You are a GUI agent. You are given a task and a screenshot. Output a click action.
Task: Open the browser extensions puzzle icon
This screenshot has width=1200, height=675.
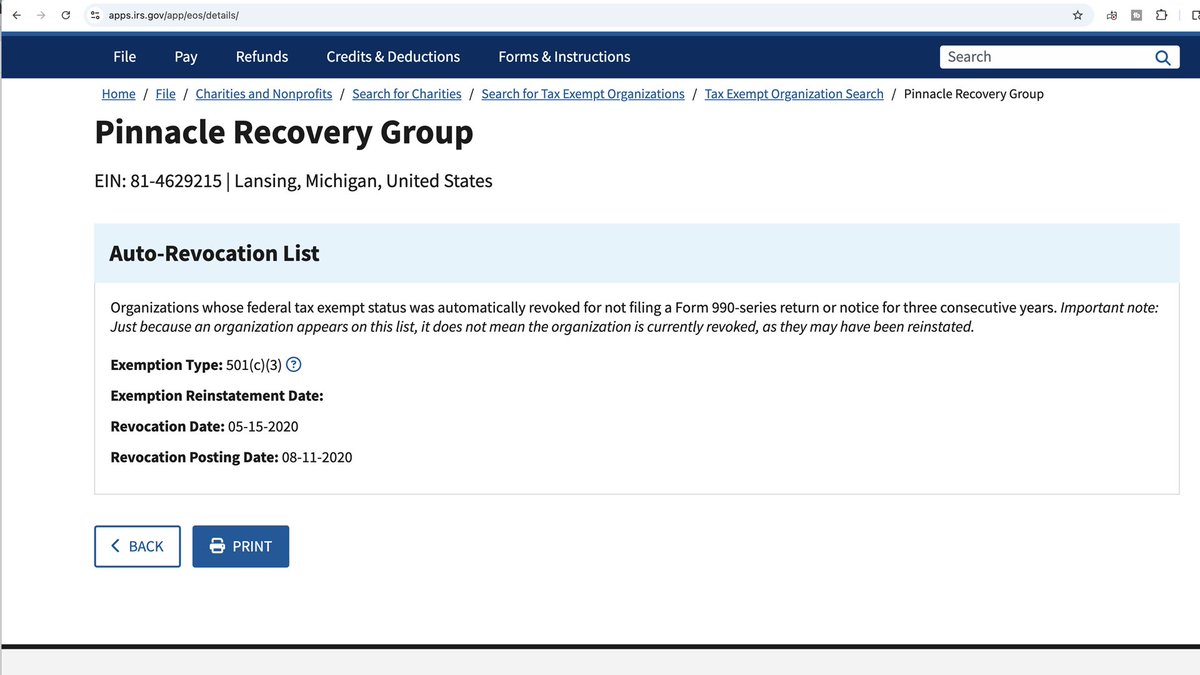1161,15
